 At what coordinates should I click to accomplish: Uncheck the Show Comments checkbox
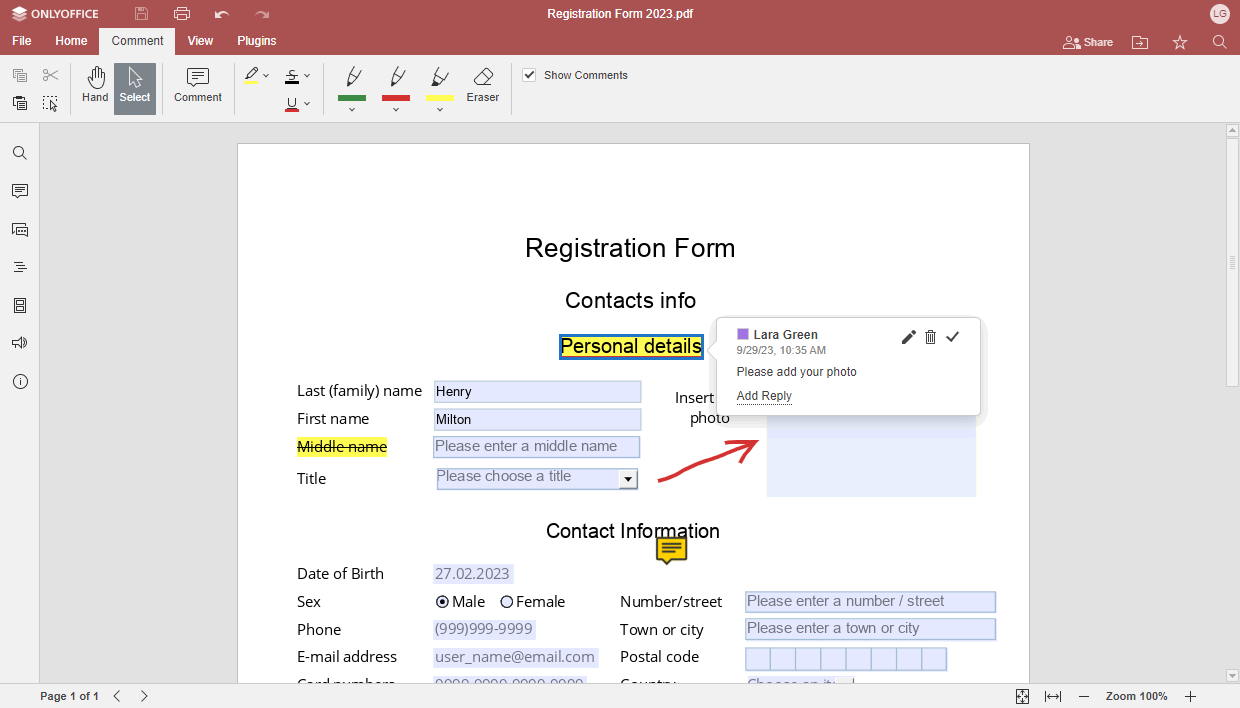(528, 74)
